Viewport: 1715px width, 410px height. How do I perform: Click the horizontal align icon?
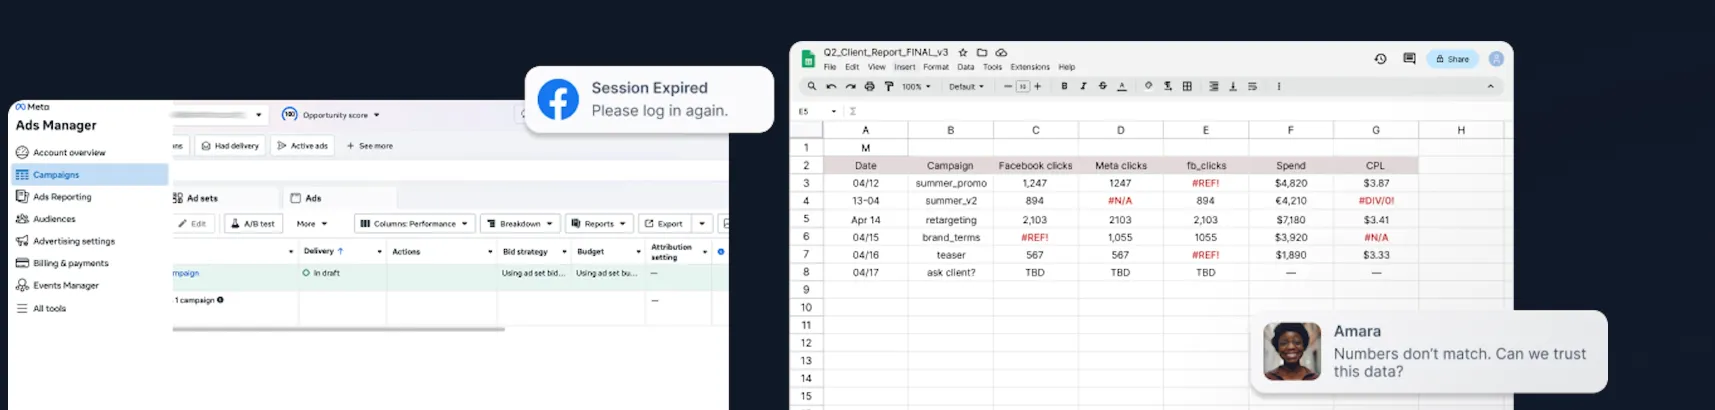1214,87
